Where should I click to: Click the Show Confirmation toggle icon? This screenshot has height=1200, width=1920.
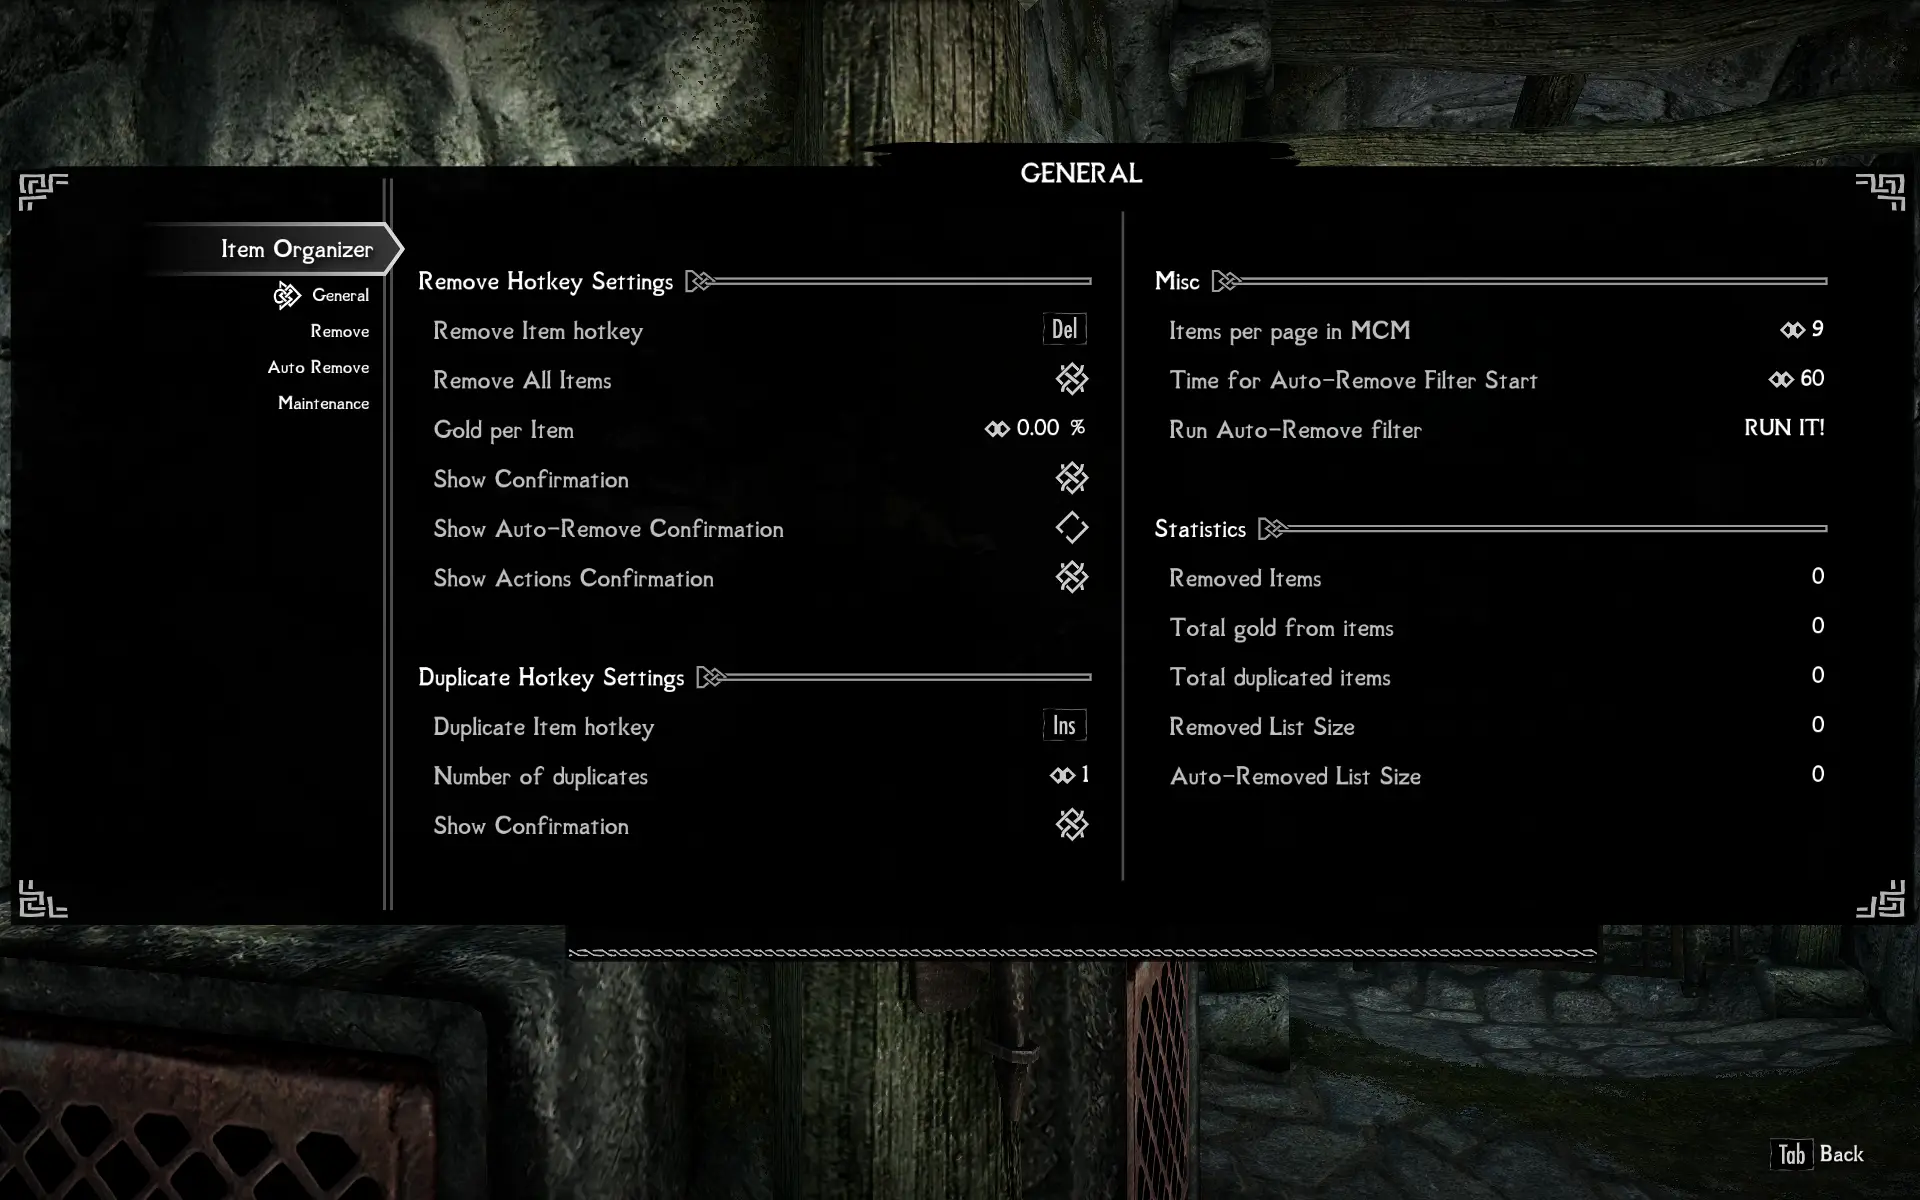point(1073,478)
